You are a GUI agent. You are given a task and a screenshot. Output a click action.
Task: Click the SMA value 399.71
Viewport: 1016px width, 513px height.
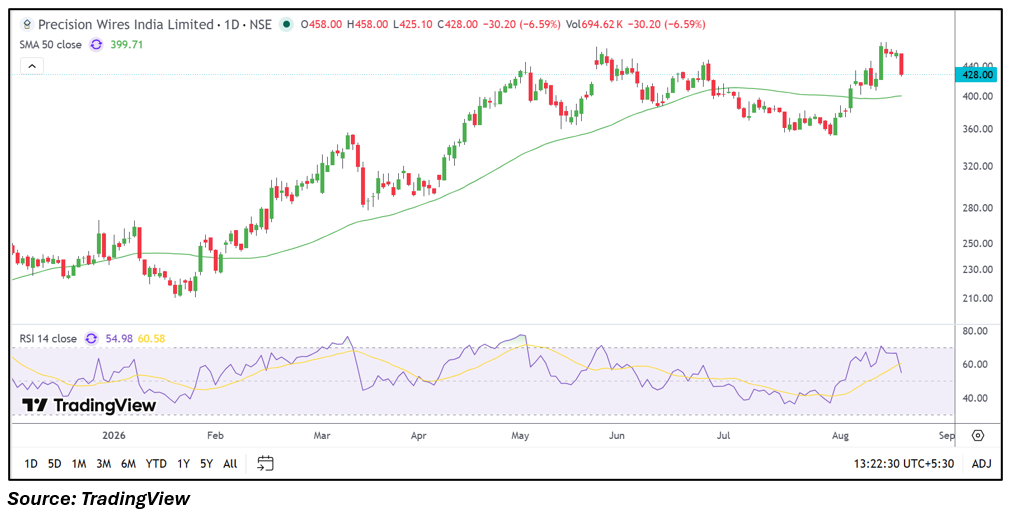point(128,45)
